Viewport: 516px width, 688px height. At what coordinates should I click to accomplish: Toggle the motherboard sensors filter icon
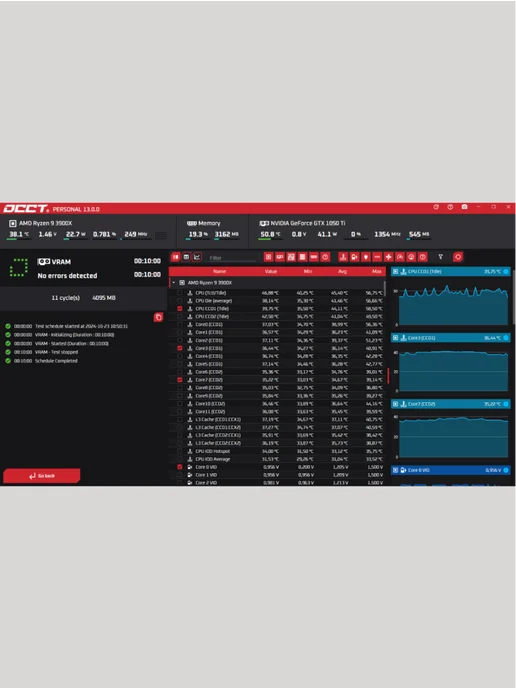click(291, 257)
